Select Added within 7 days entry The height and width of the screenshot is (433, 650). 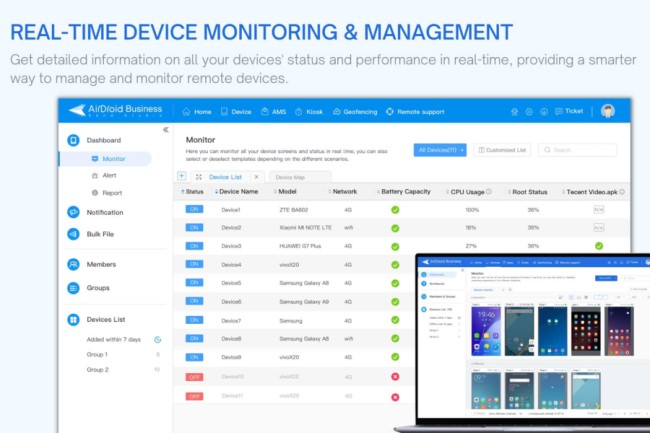114,339
